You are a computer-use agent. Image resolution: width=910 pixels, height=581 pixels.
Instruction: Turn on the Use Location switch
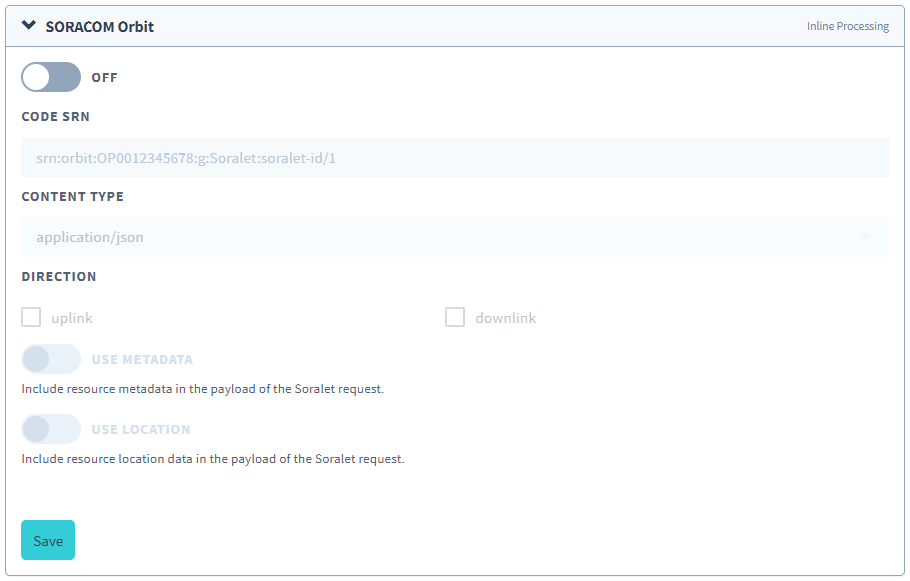tap(51, 429)
